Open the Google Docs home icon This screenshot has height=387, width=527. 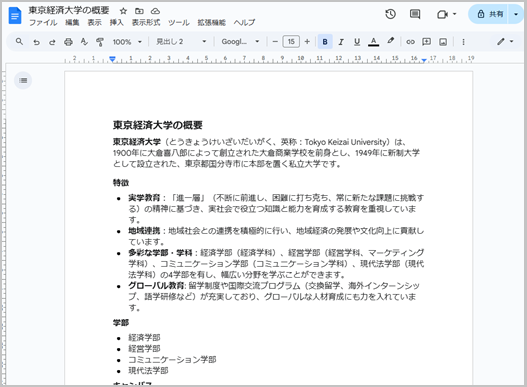tap(15, 15)
